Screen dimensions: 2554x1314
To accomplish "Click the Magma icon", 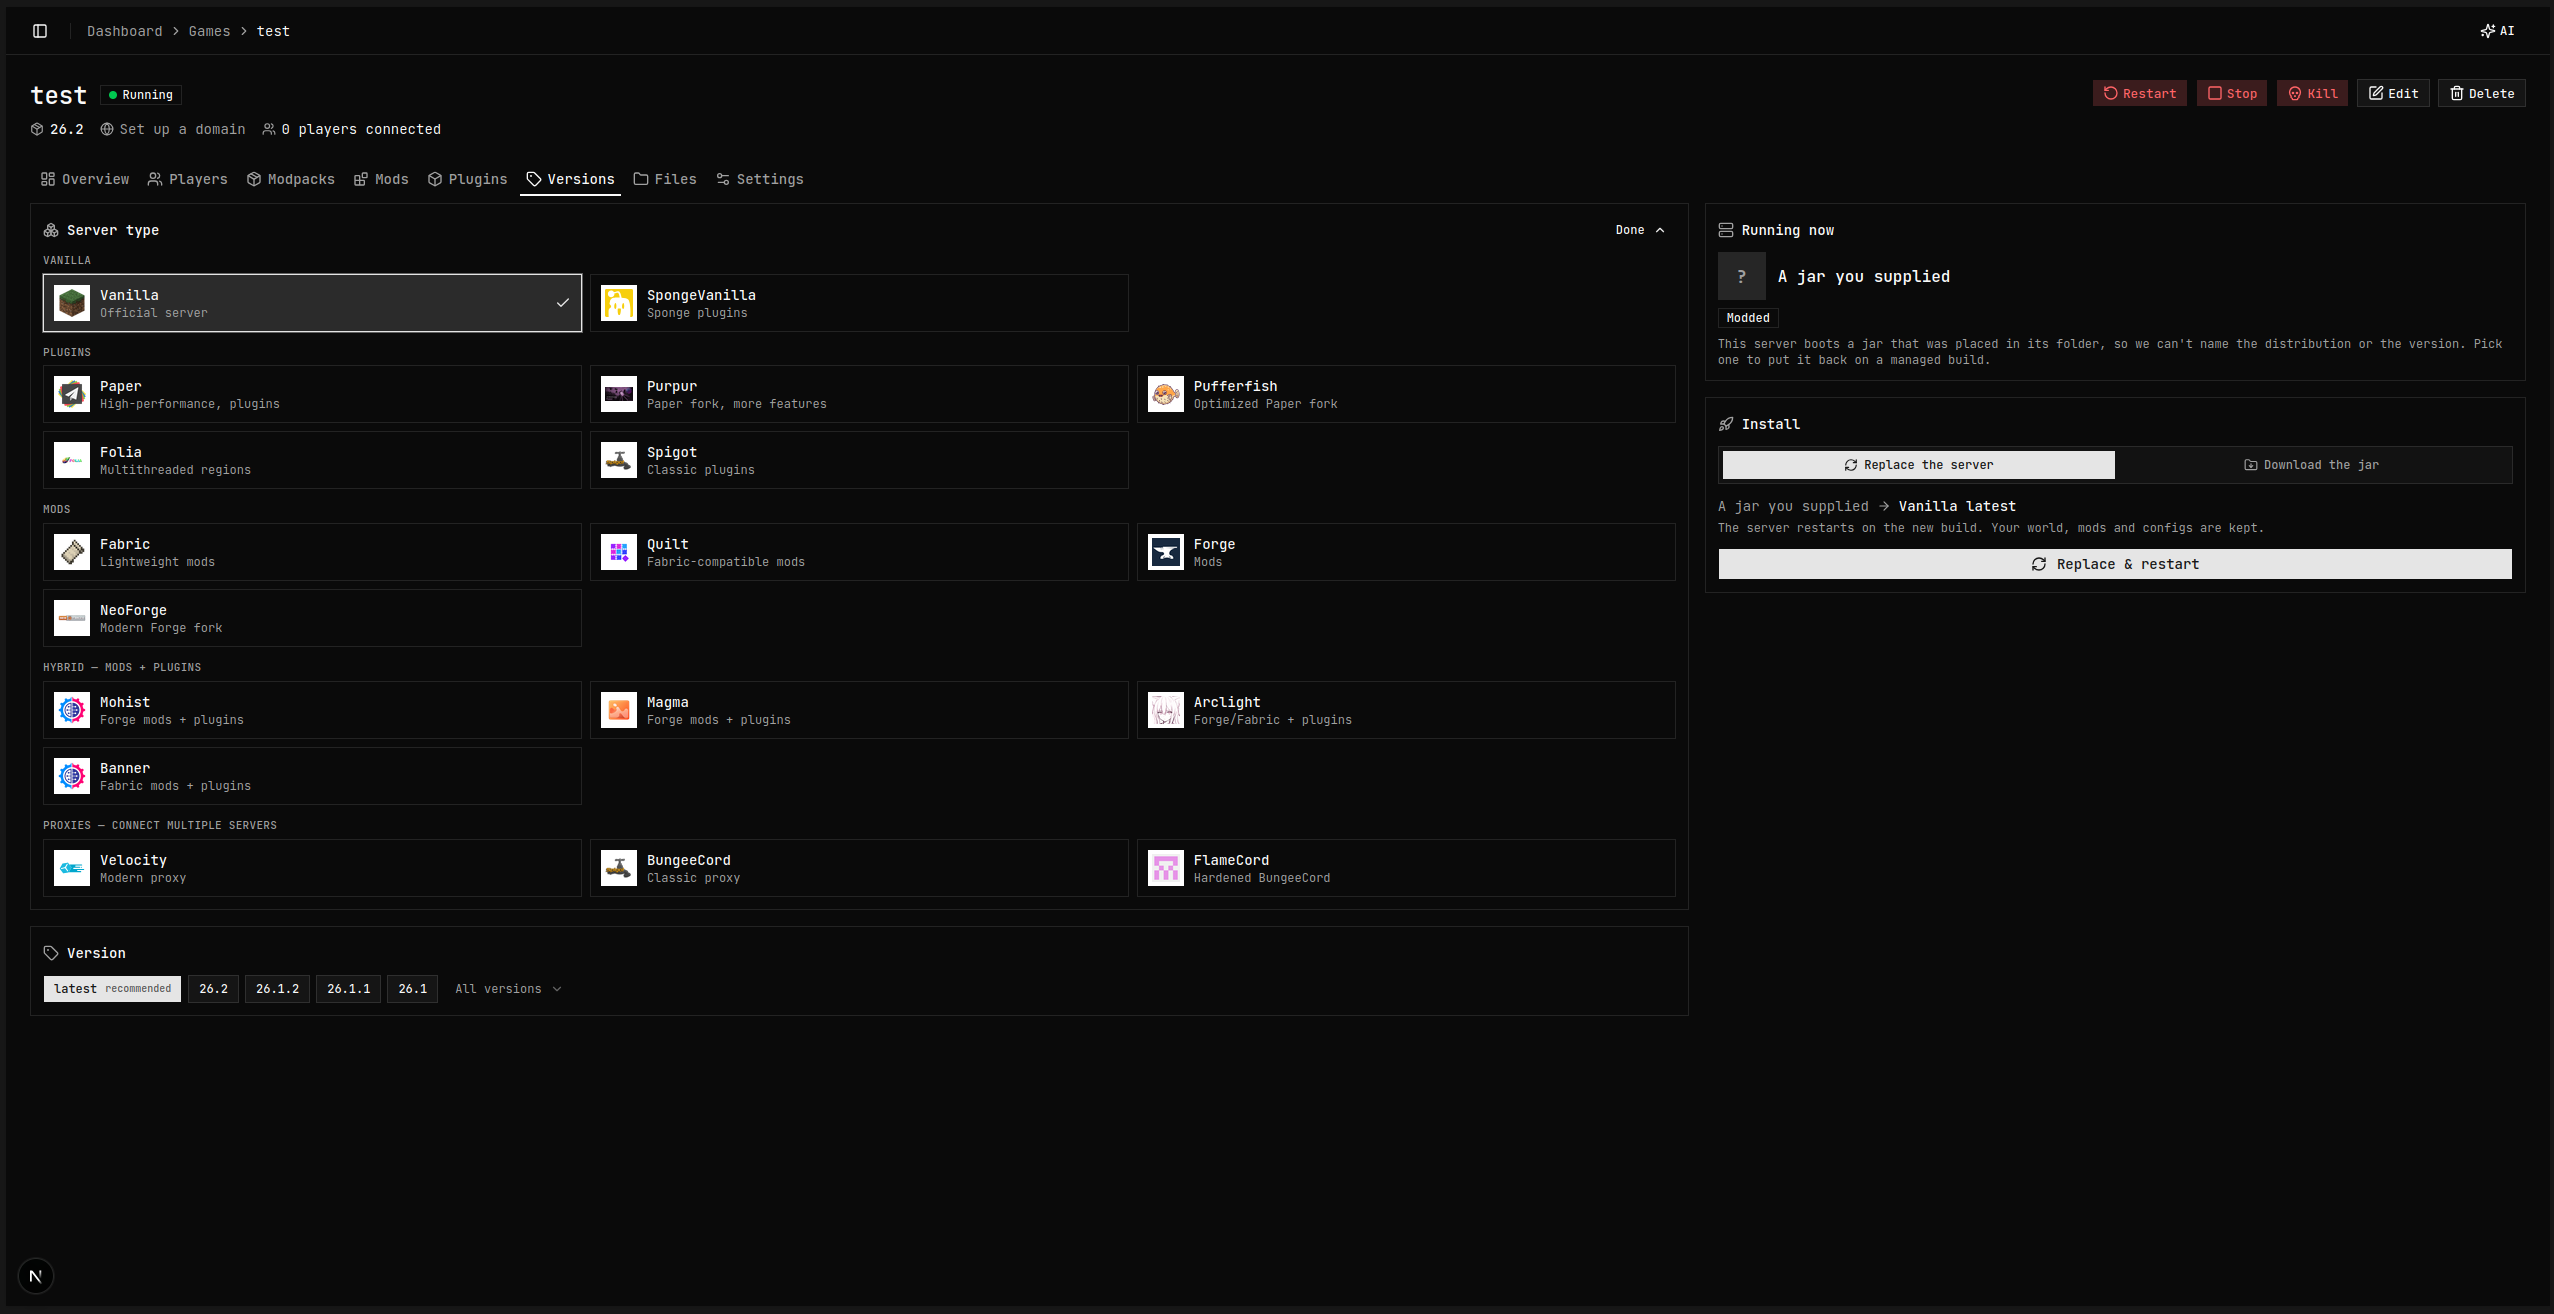I will click(x=619, y=710).
